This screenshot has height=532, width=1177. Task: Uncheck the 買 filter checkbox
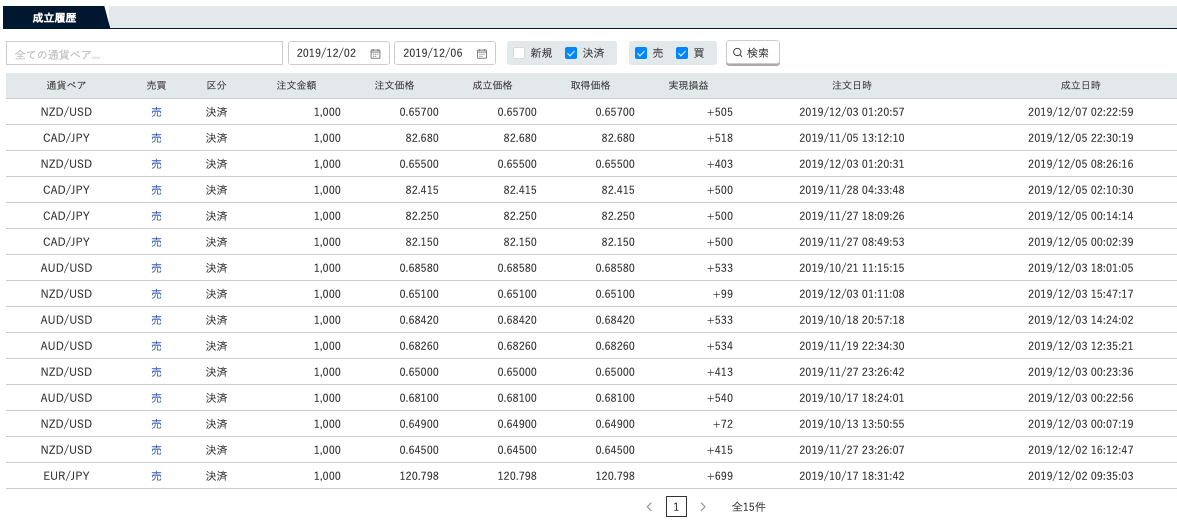click(x=682, y=53)
